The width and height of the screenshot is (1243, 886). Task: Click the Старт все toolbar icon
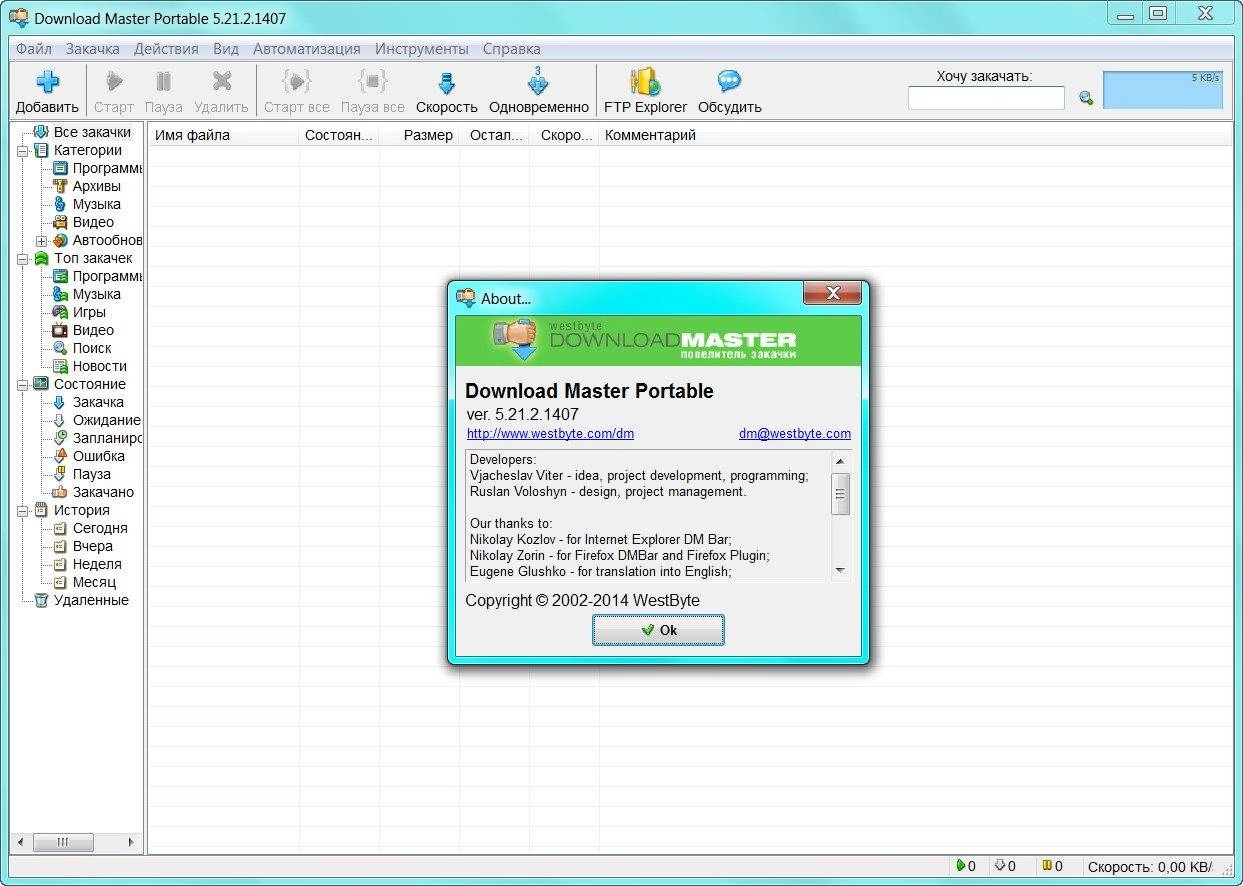click(297, 91)
